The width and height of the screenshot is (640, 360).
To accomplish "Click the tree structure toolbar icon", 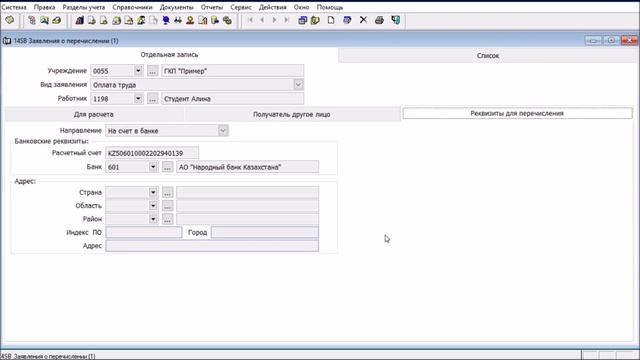I will pyautogui.click(x=32, y=20).
